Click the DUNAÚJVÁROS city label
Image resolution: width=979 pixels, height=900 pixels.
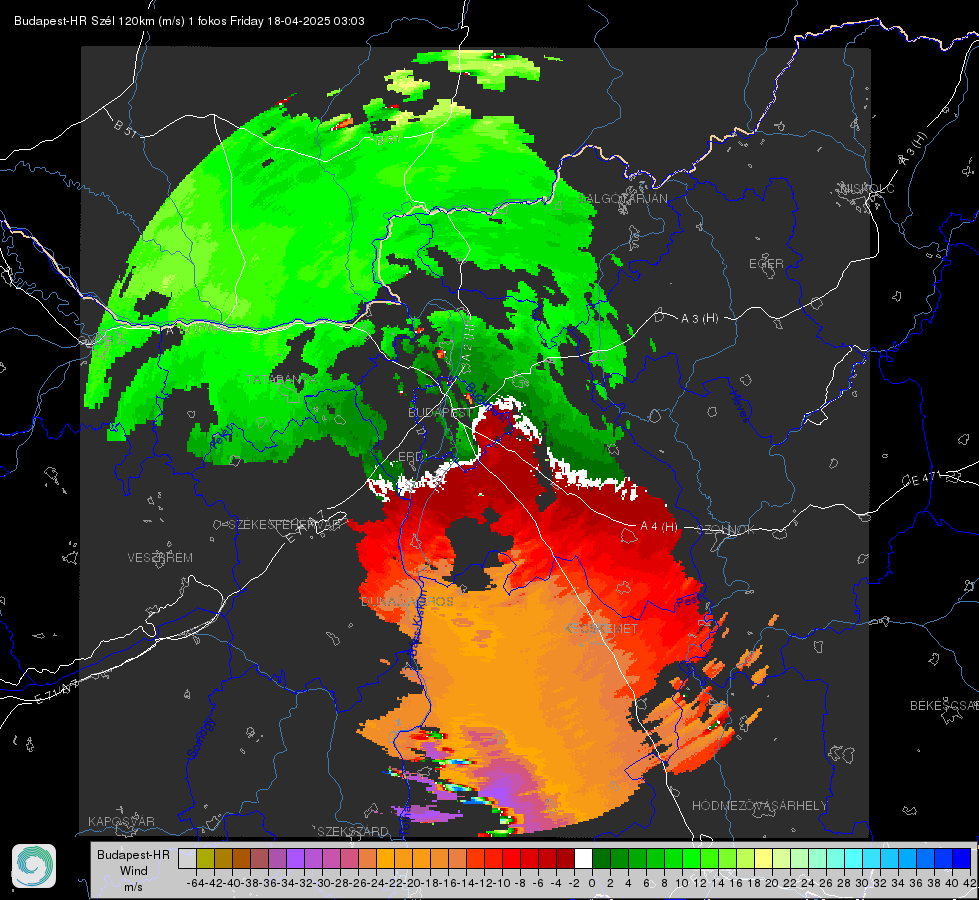pos(407,601)
